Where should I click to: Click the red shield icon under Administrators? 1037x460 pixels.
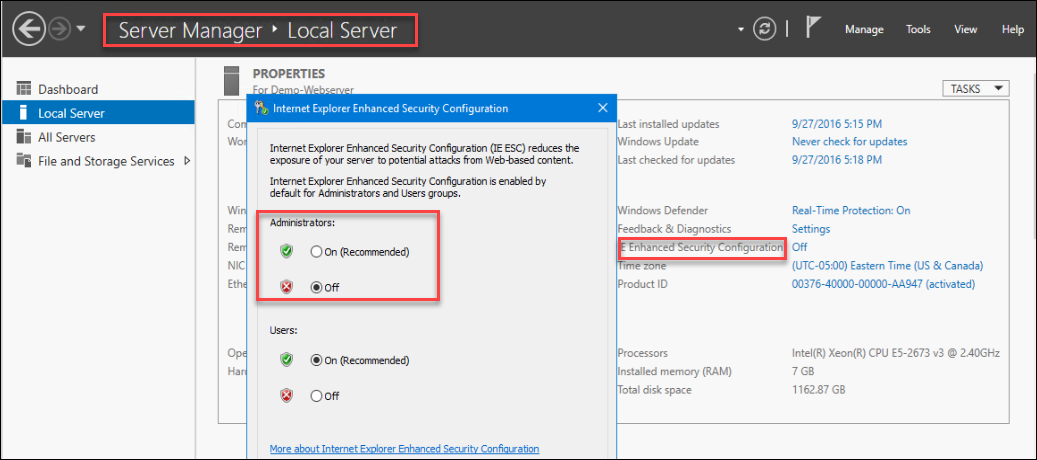click(x=286, y=287)
